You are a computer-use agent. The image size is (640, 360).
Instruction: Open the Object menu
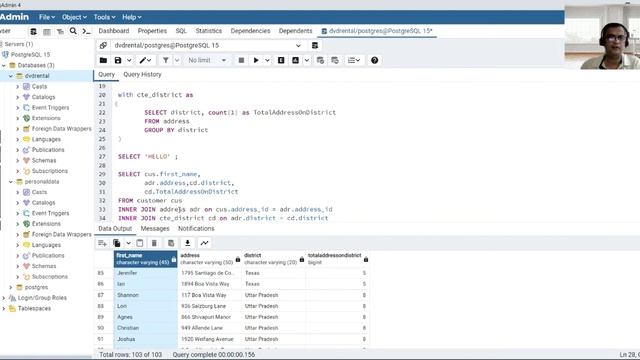pos(74,17)
